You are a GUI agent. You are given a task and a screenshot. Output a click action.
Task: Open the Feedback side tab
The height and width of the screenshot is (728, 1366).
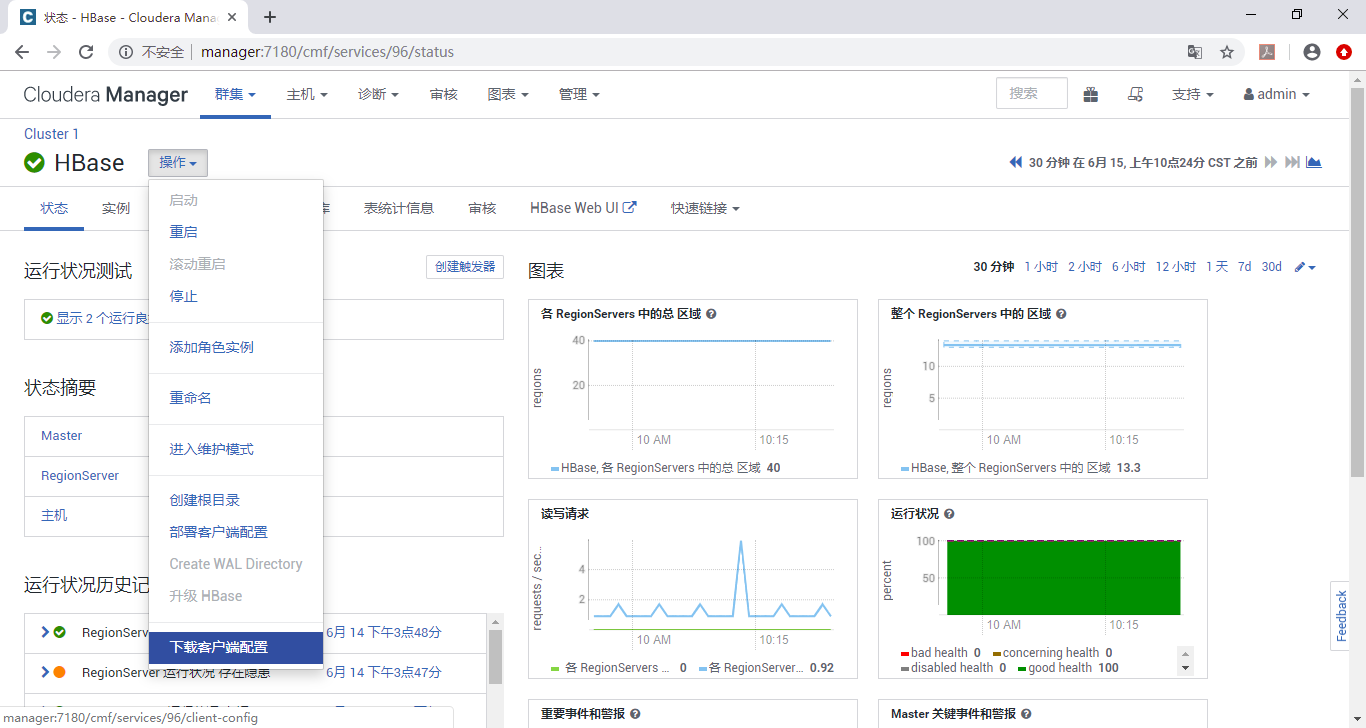(x=1342, y=616)
